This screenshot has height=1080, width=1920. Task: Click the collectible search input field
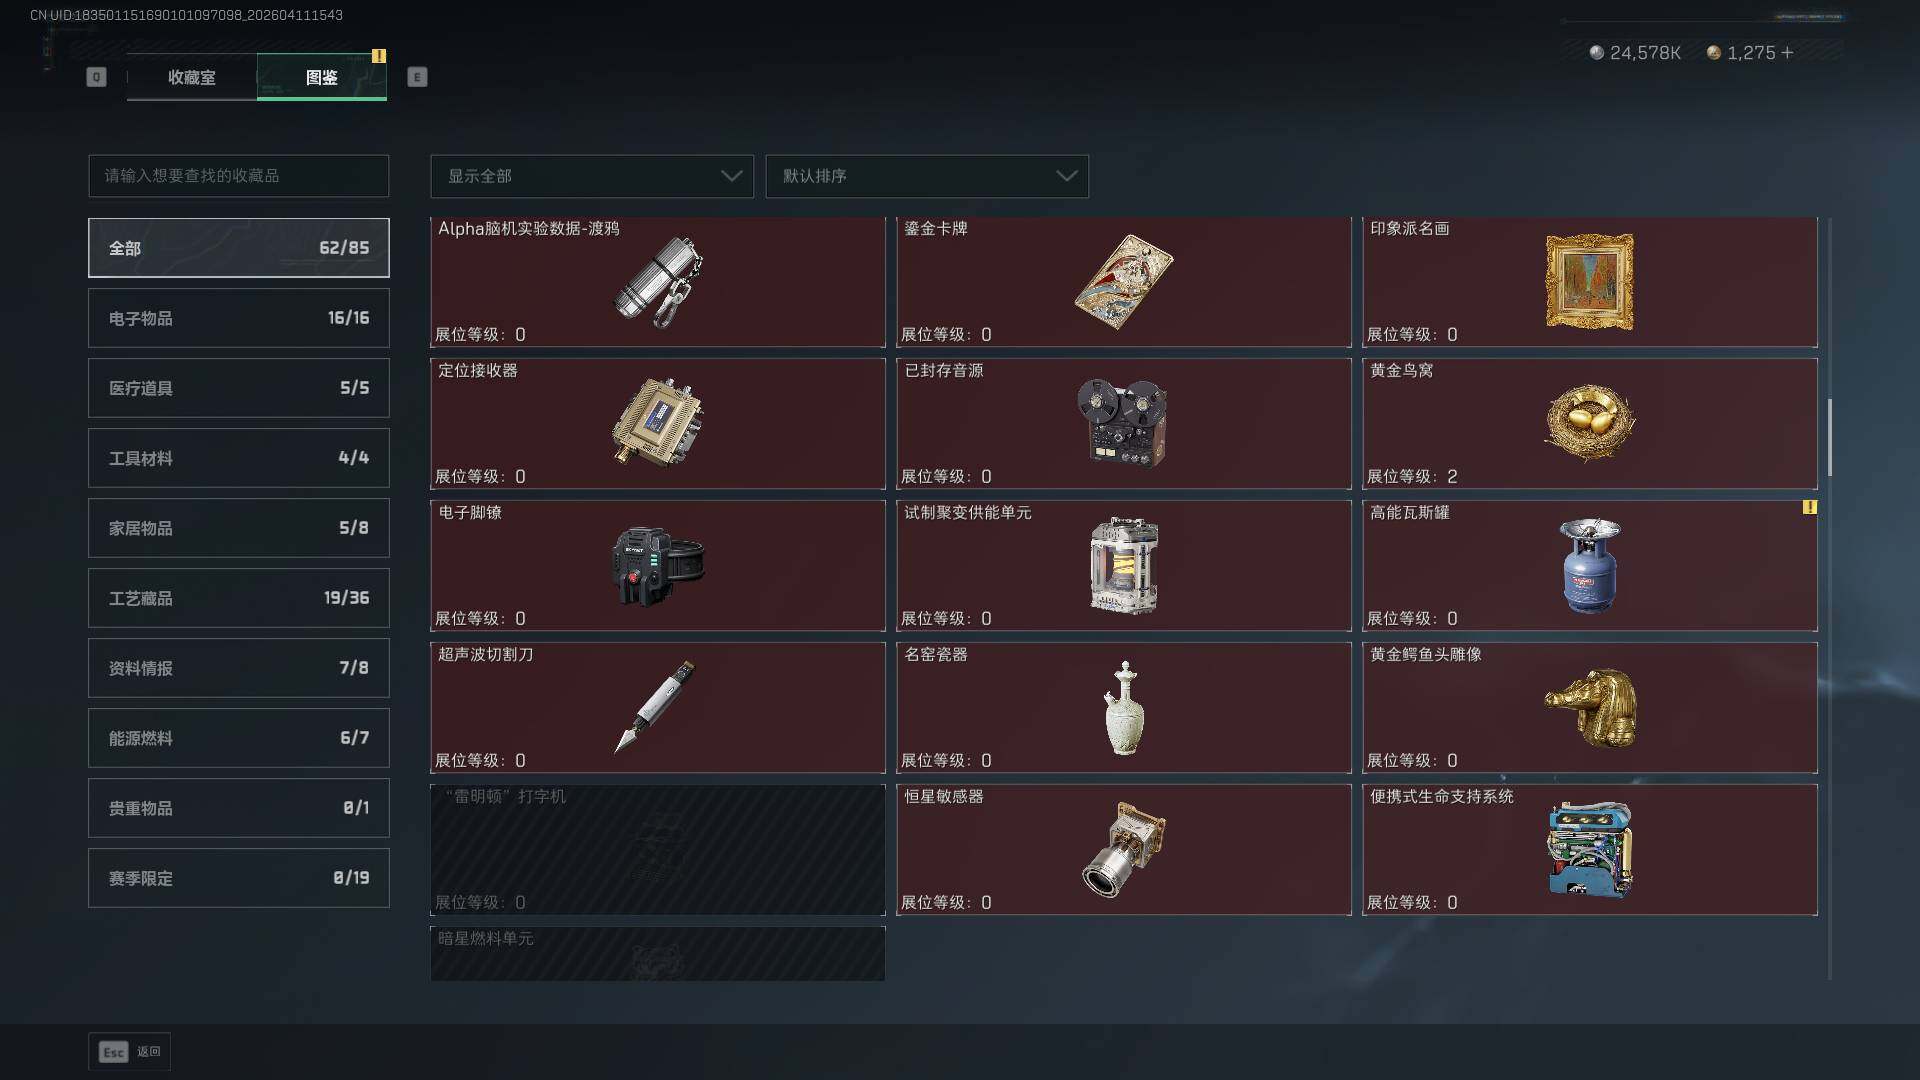(239, 176)
